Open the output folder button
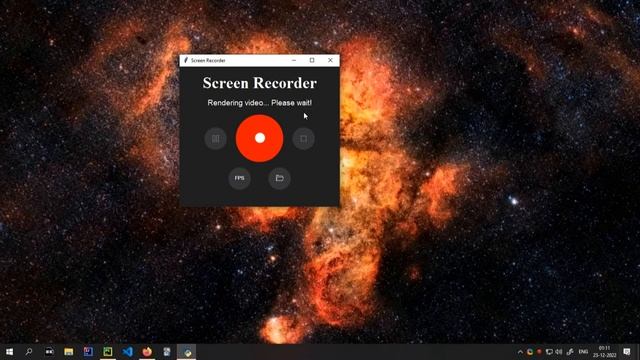Image resolution: width=640 pixels, height=360 pixels. (x=280, y=178)
